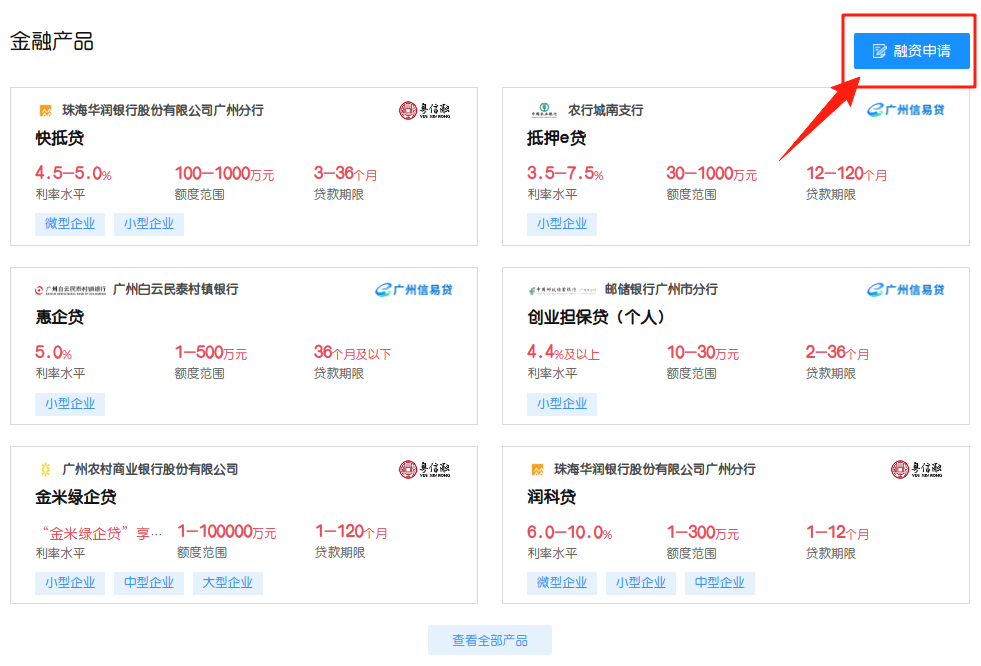Open the 快抵贷 product title
Image resolution: width=981 pixels, height=666 pixels.
click(x=59, y=138)
